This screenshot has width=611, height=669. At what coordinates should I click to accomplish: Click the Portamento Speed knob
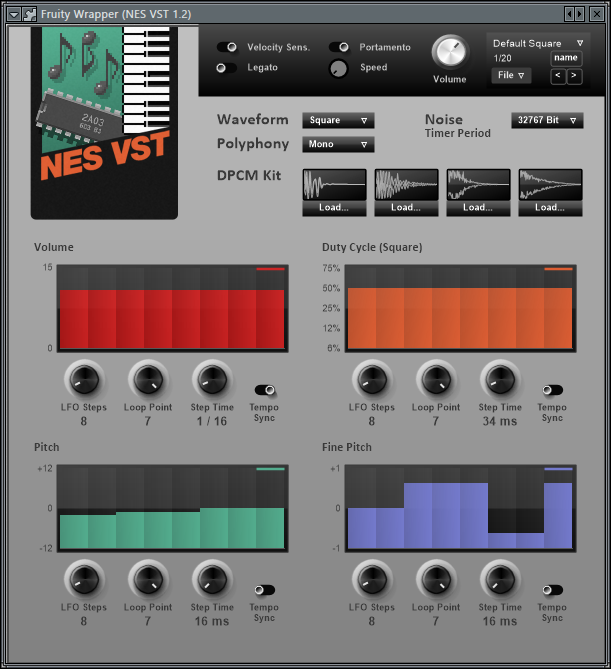[x=339, y=68]
